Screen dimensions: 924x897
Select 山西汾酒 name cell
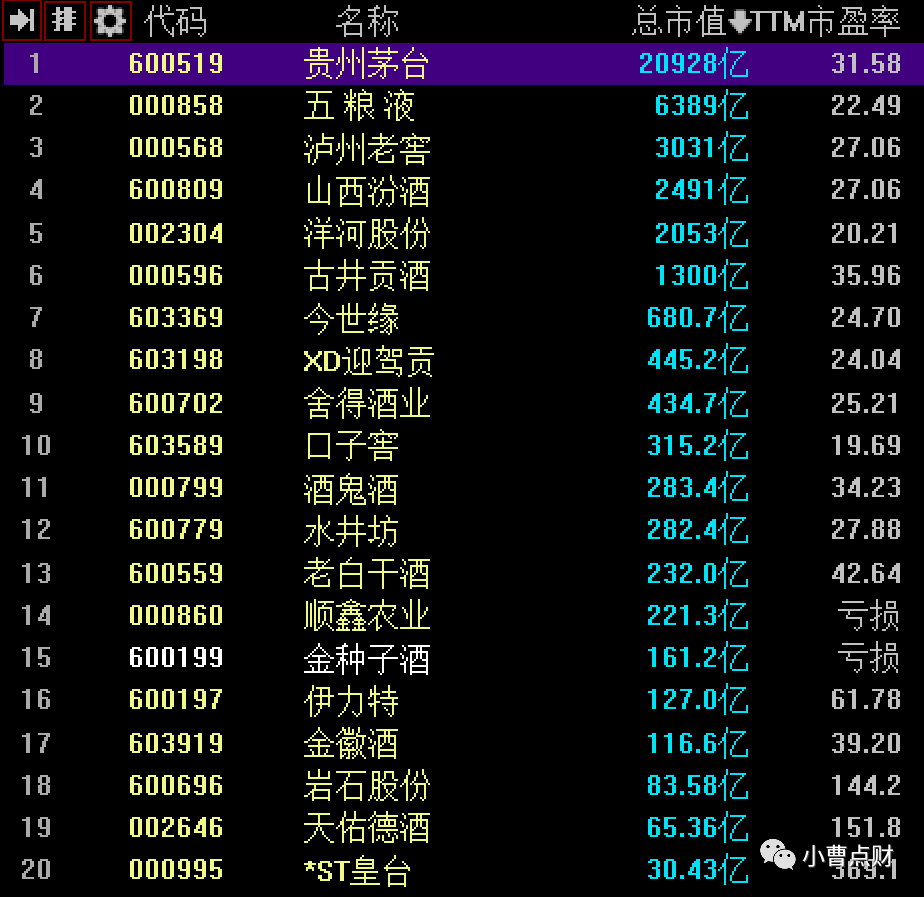pos(367,190)
